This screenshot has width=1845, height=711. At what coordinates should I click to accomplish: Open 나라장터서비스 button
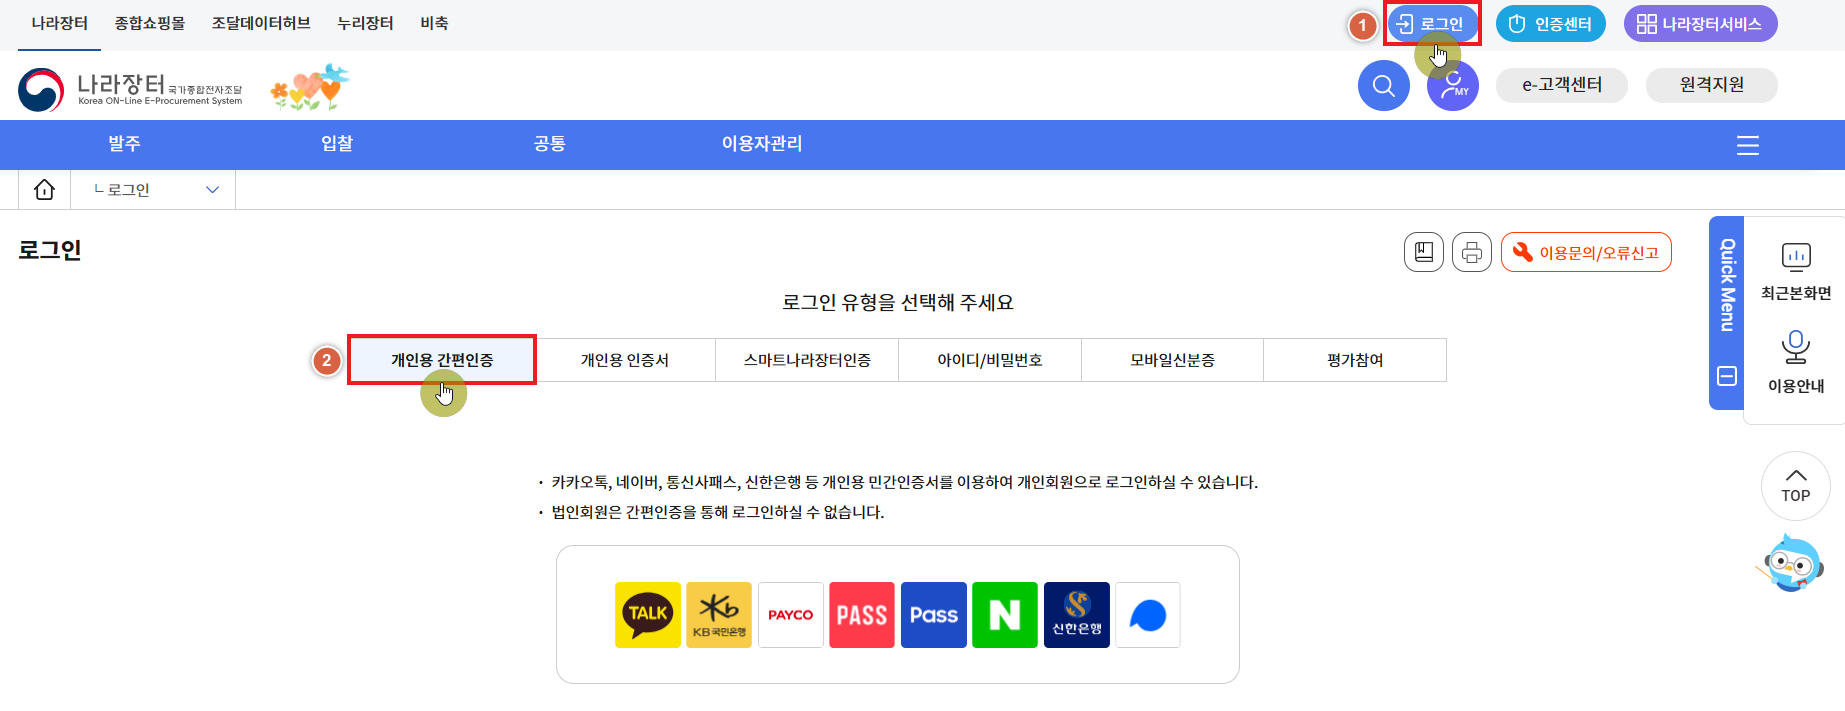(1700, 24)
